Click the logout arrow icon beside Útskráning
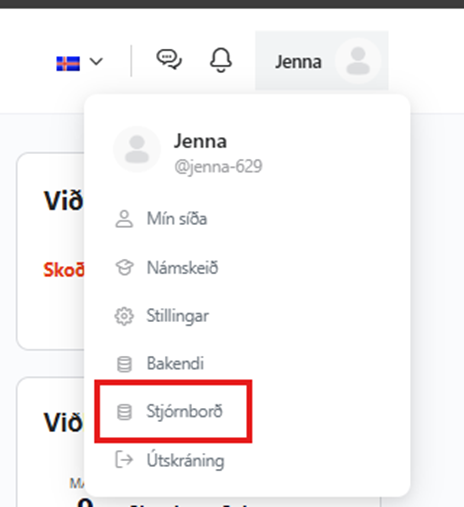 124,460
